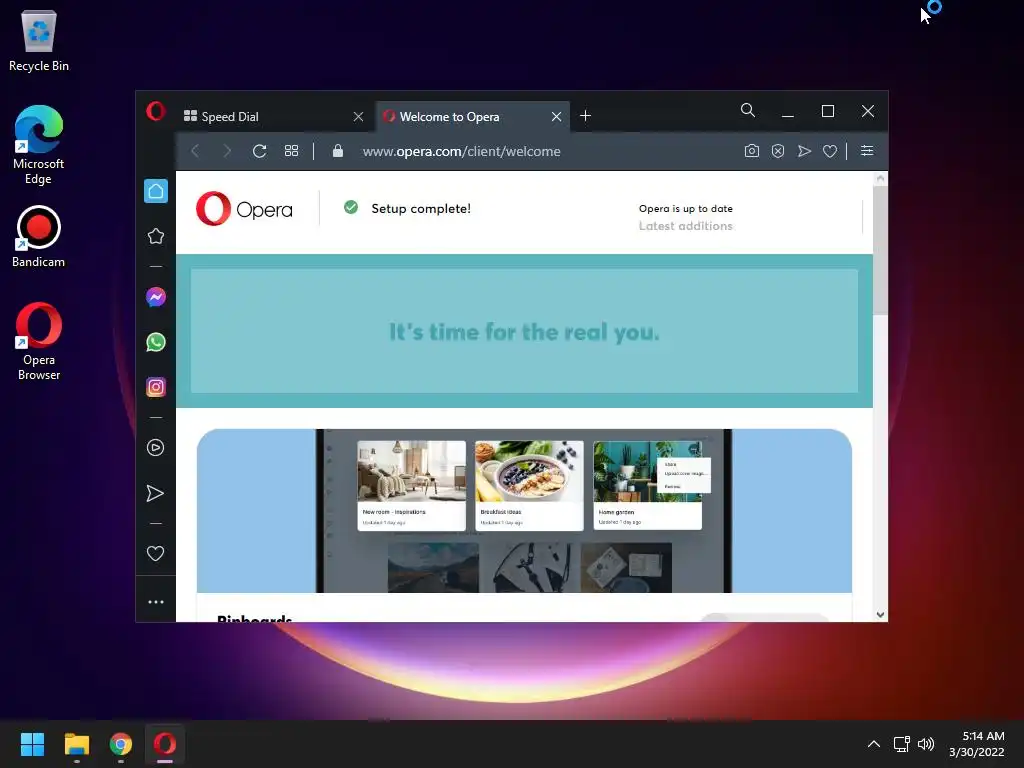Select the "Setup complete!" text
The image size is (1024, 768).
pyautogui.click(x=421, y=208)
